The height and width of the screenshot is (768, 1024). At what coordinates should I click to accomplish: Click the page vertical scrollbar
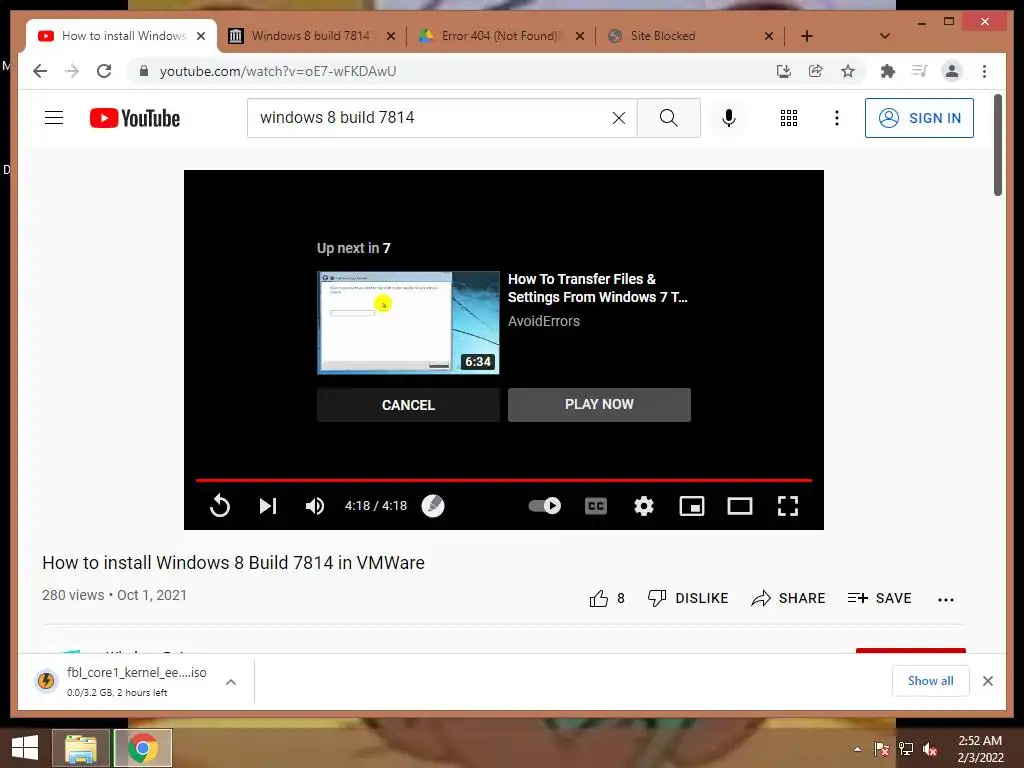(x=998, y=145)
